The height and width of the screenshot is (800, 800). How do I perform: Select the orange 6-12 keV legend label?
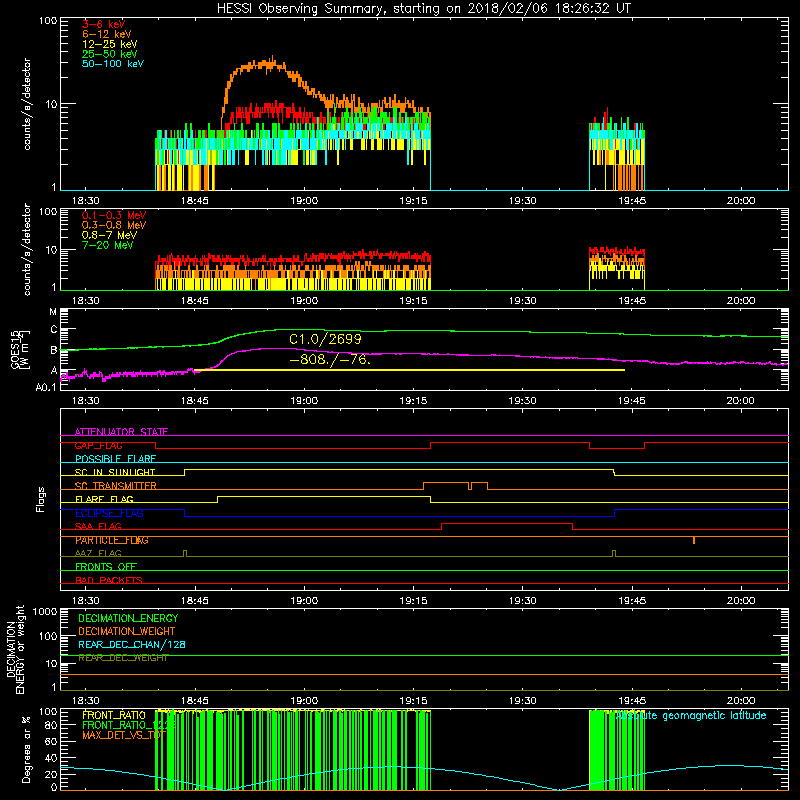107,34
